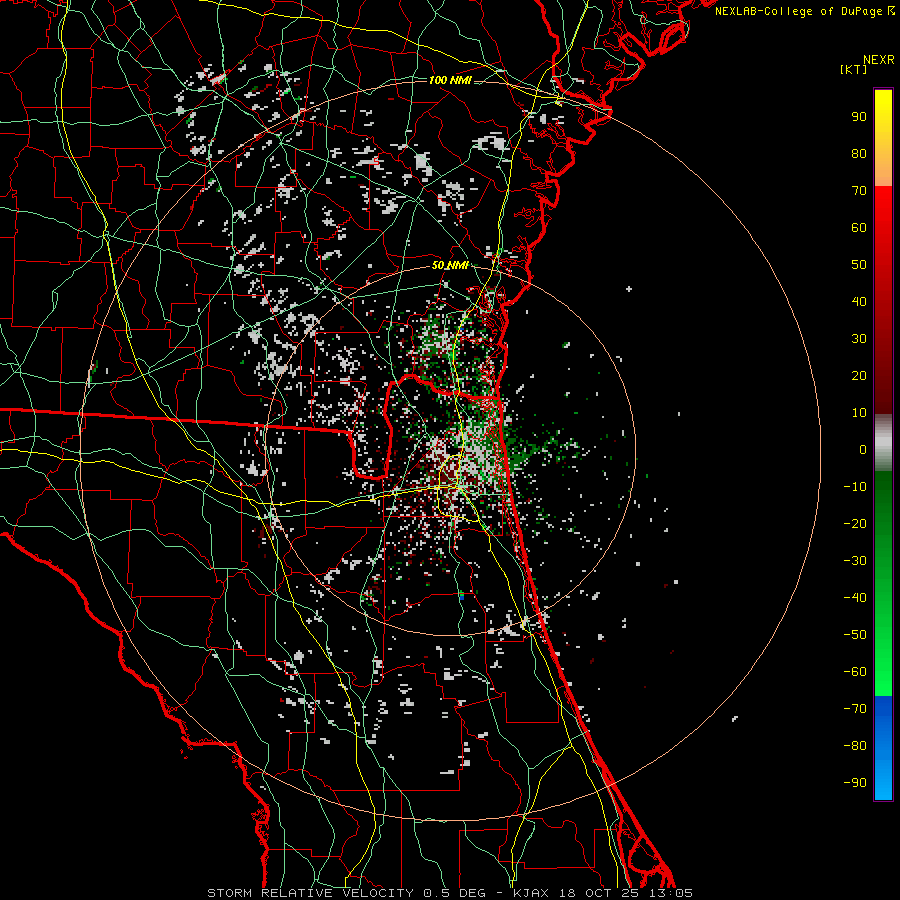Click the gray zero-velocity band of the color bar
This screenshot has width=900, height=900.
point(883,443)
